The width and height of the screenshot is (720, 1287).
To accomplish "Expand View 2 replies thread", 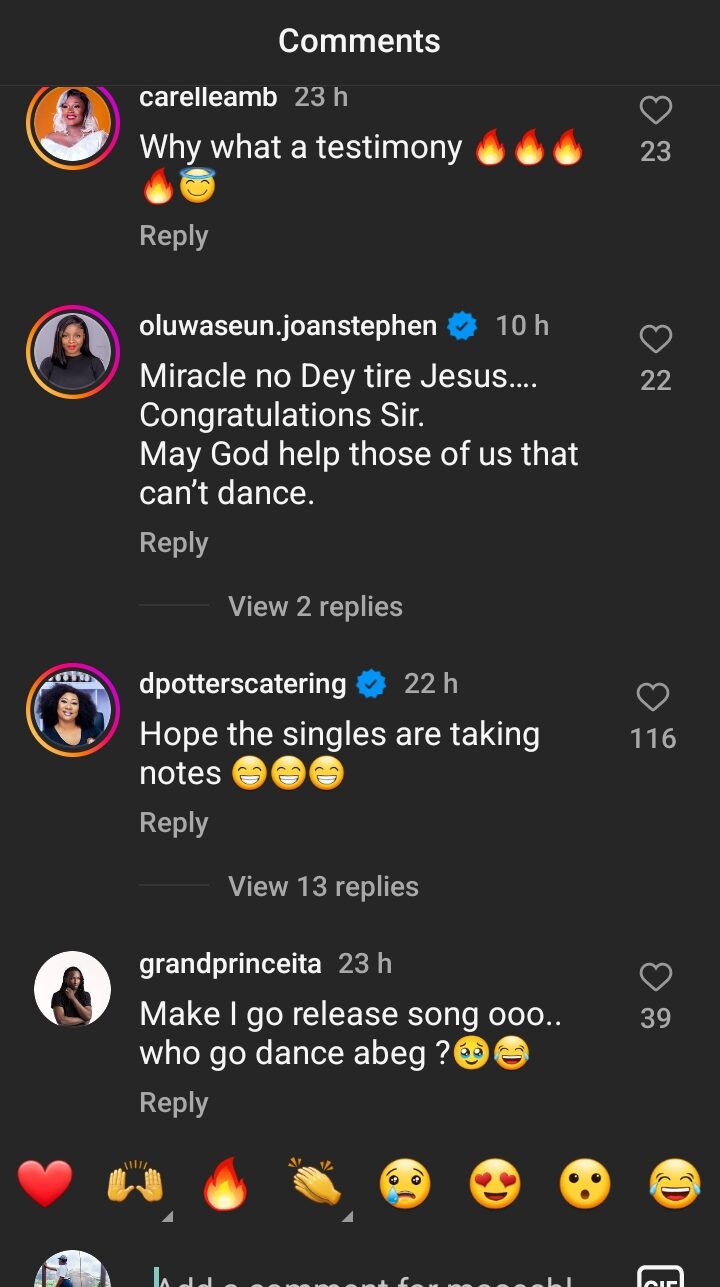I will click(315, 606).
